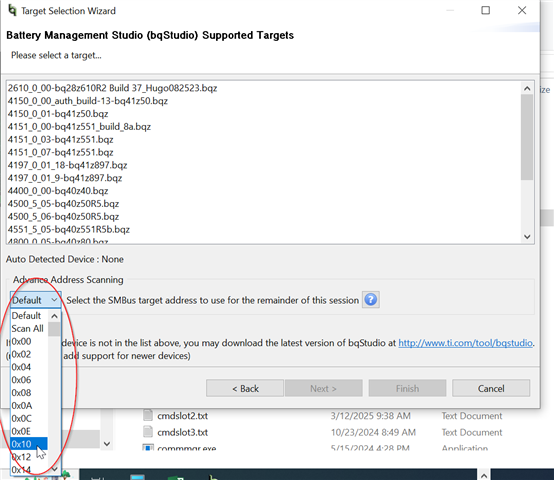The width and height of the screenshot is (554, 480).
Task: Click the target list scrollbar thumb
Action: pyautogui.click(x=527, y=137)
